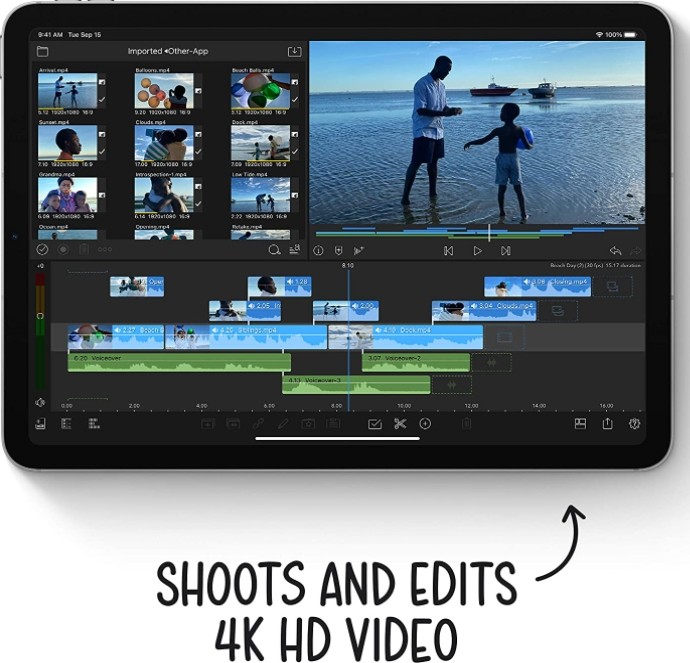Viewport: 690px width, 663px height.
Task: Tap the library trash icon
Action: pyautogui.click(x=84, y=249)
